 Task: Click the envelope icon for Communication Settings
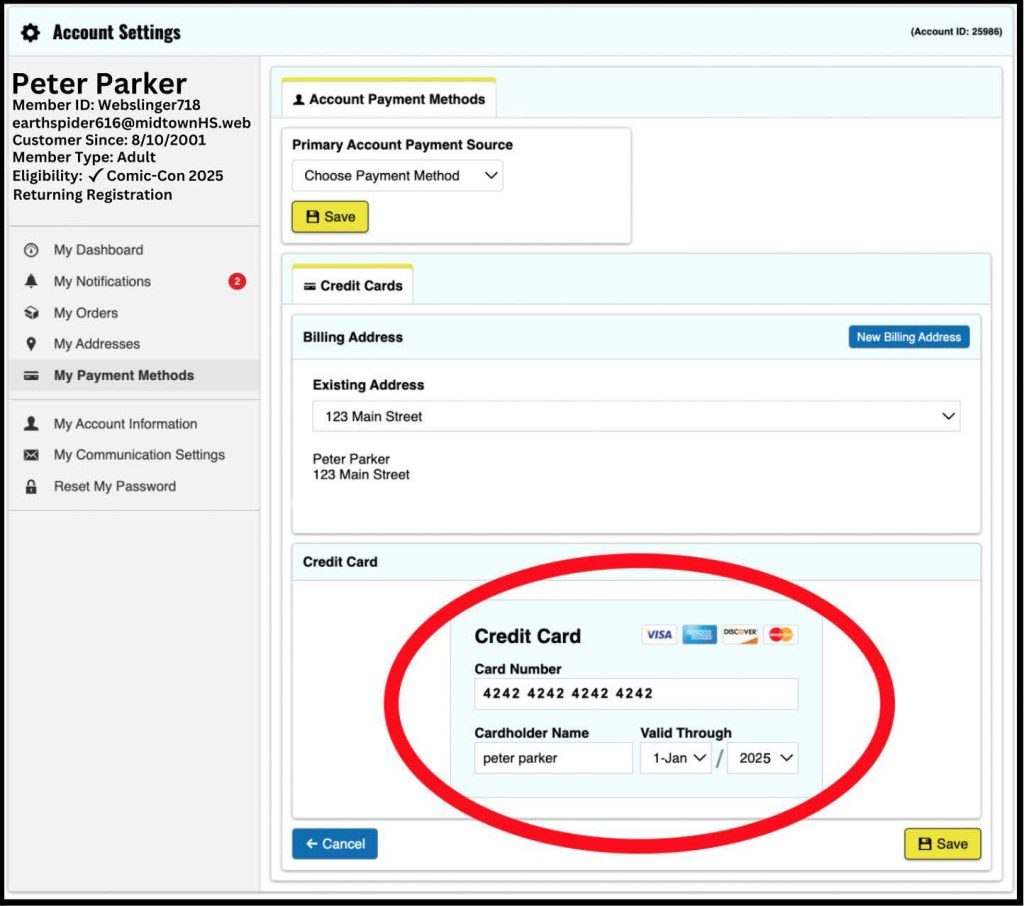pyautogui.click(x=31, y=455)
